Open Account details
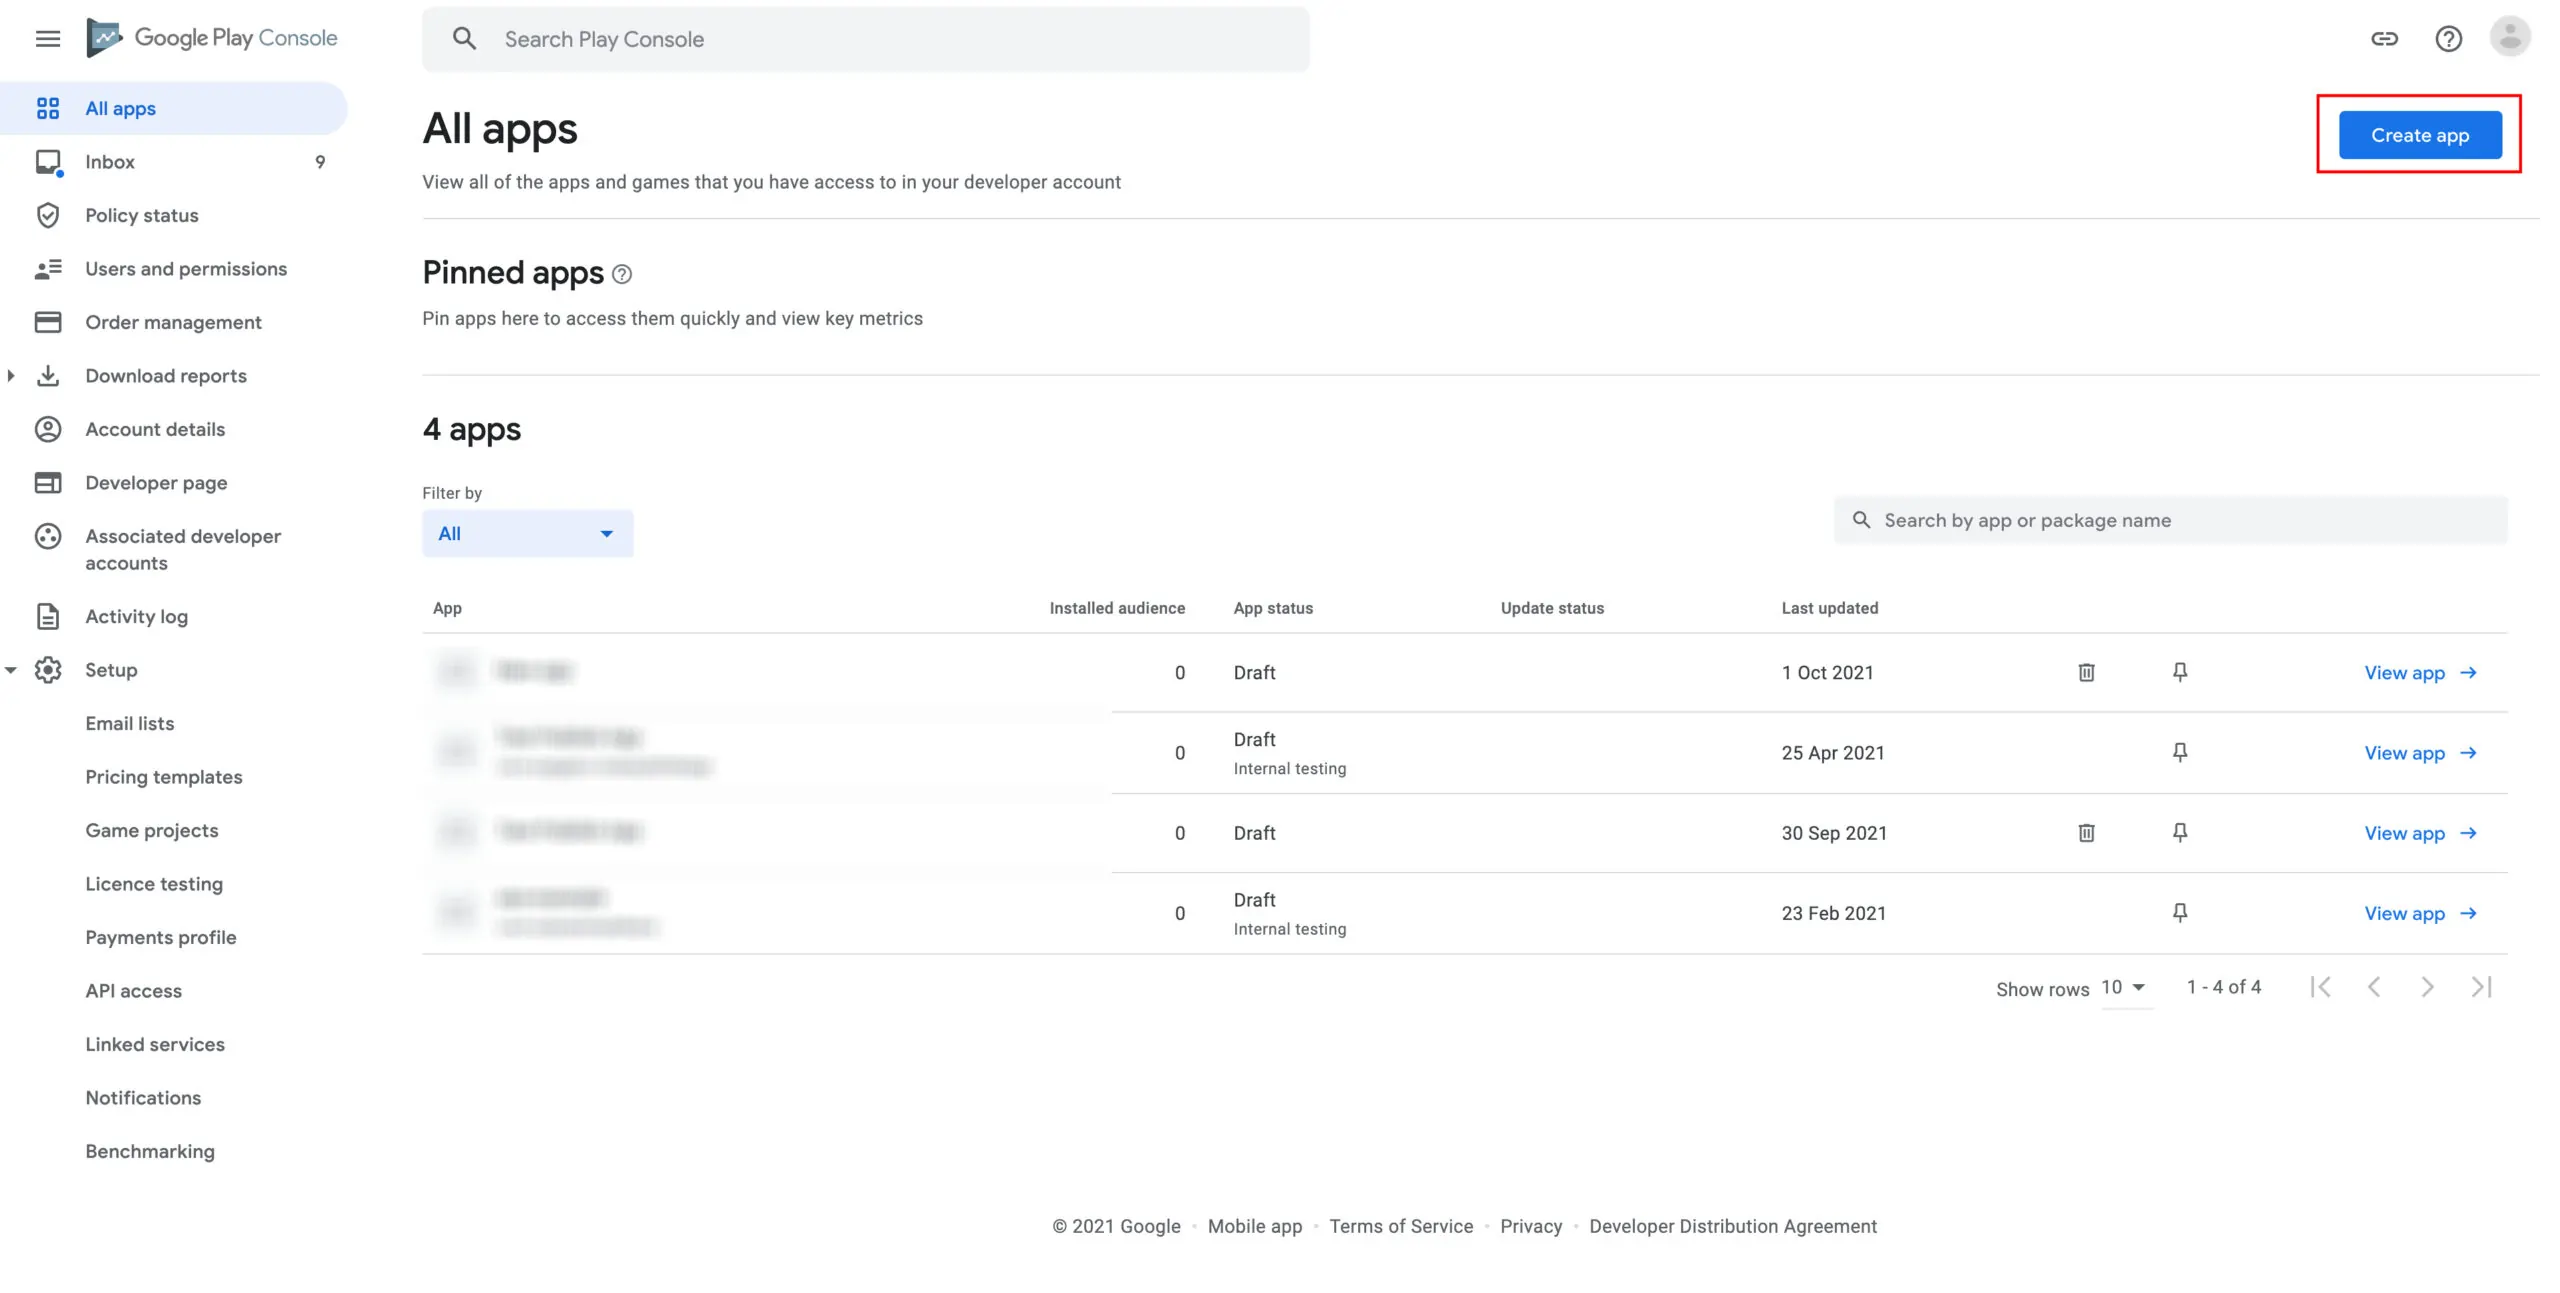The image size is (2560, 1293). [x=155, y=429]
